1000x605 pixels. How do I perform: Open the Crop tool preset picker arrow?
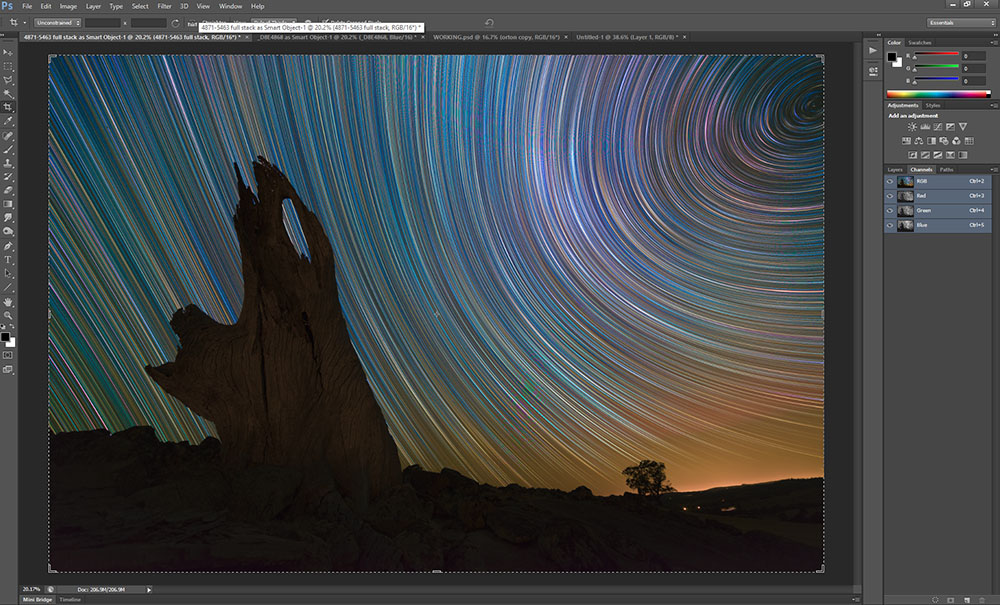[x=24, y=23]
